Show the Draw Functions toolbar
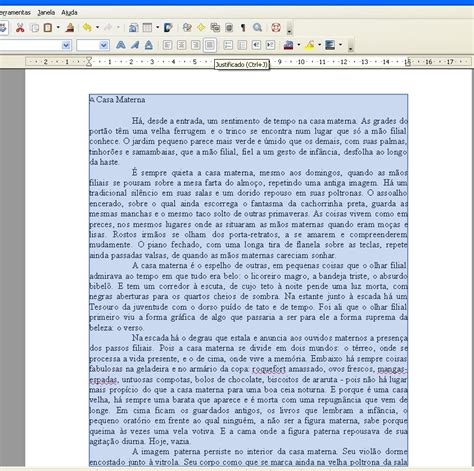 (x=168, y=28)
